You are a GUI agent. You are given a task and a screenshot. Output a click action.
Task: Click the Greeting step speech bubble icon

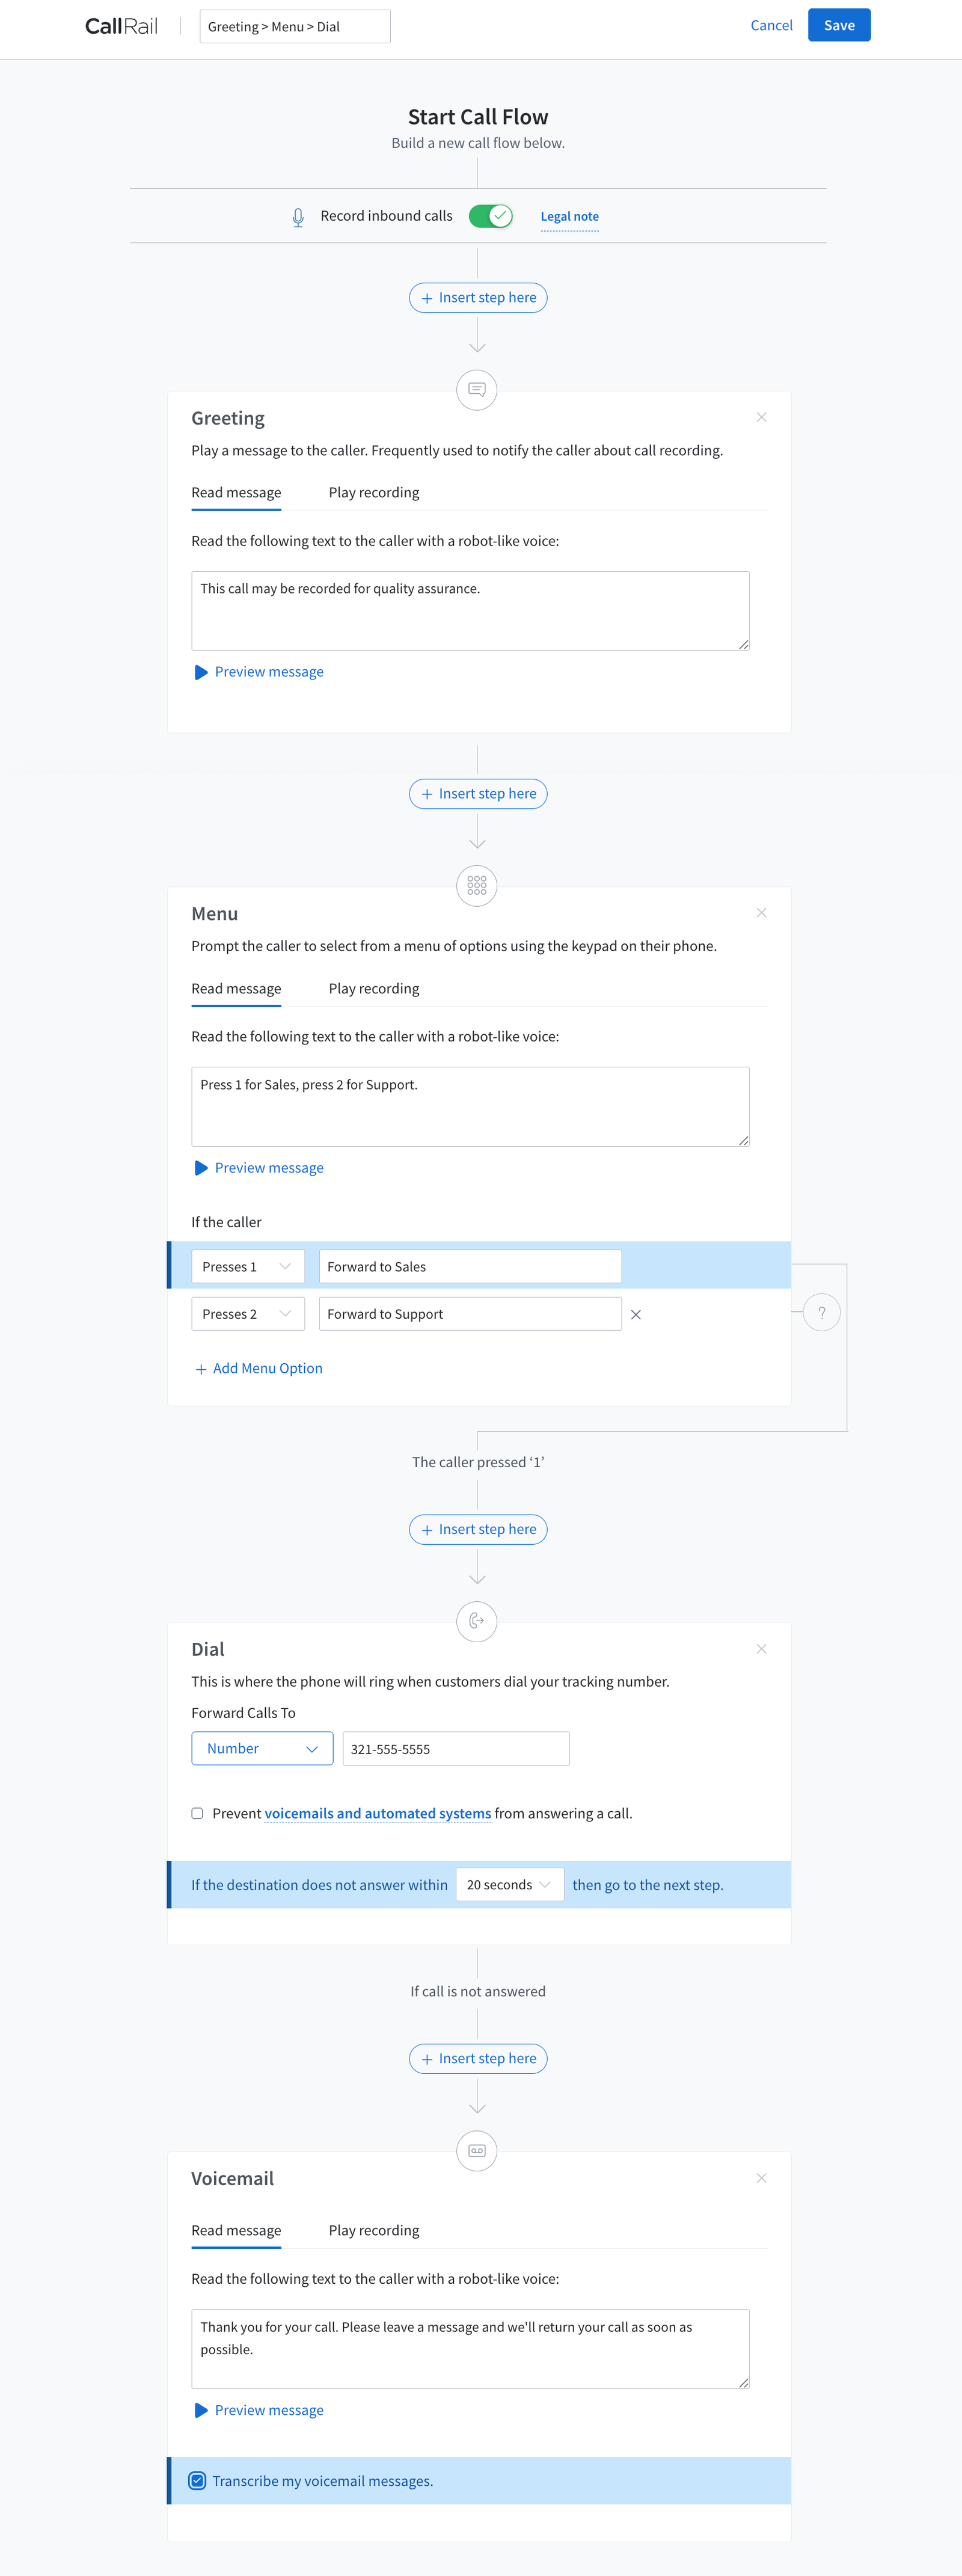[x=477, y=389]
